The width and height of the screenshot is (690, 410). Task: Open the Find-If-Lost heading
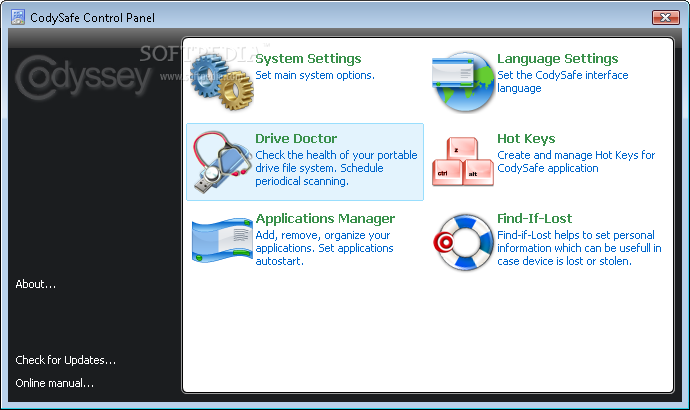coord(535,219)
